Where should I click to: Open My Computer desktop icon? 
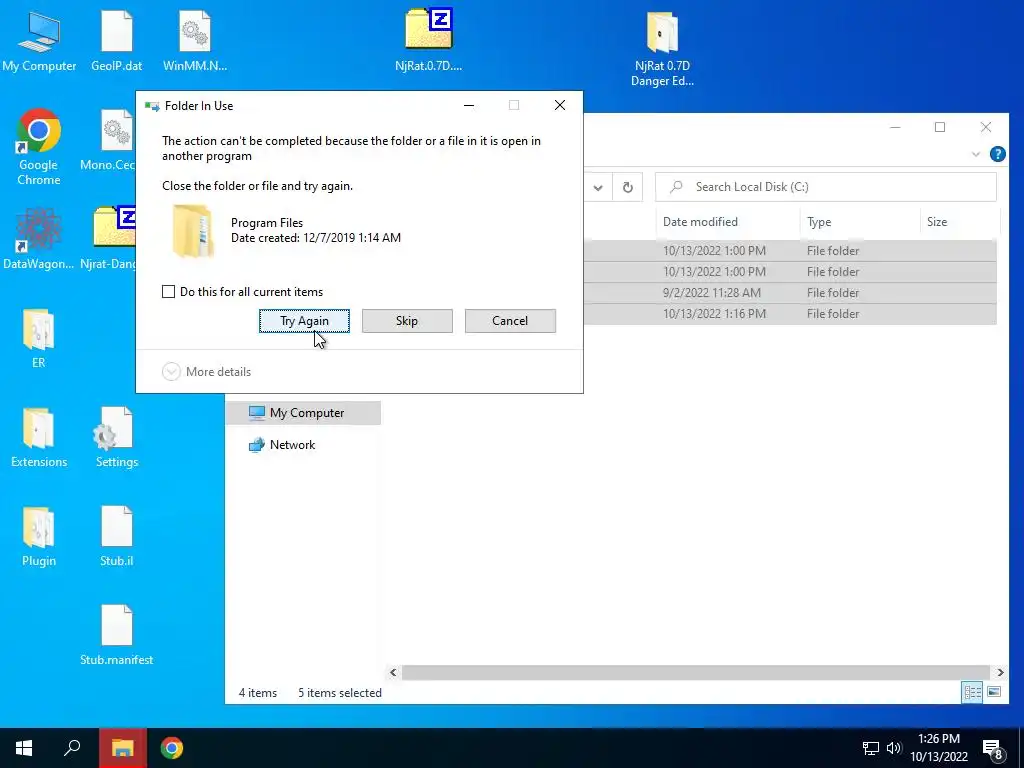[x=39, y=42]
